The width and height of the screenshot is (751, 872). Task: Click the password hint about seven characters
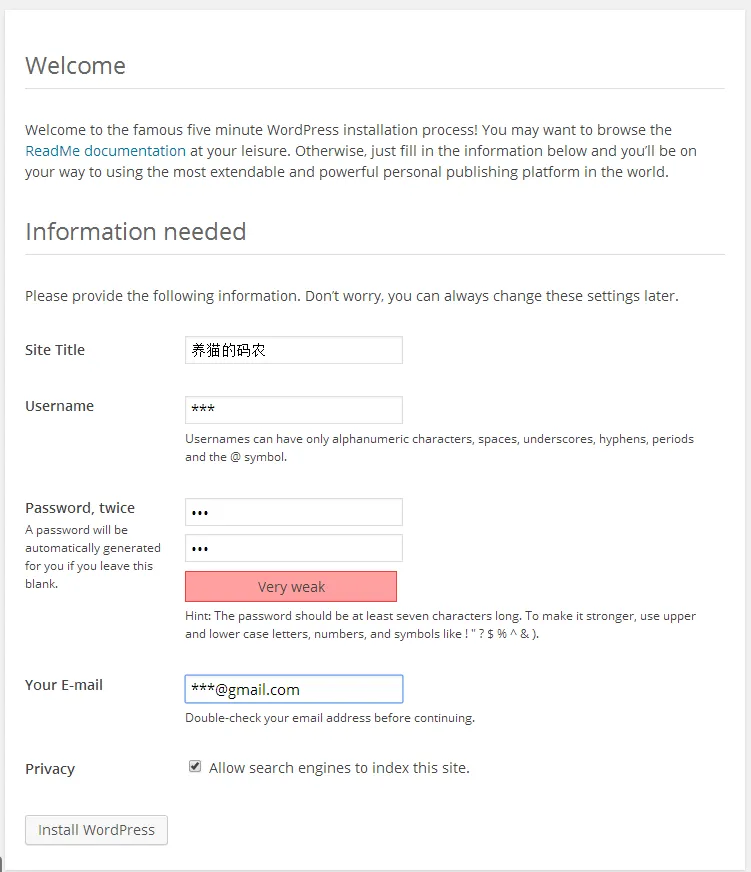(441, 625)
